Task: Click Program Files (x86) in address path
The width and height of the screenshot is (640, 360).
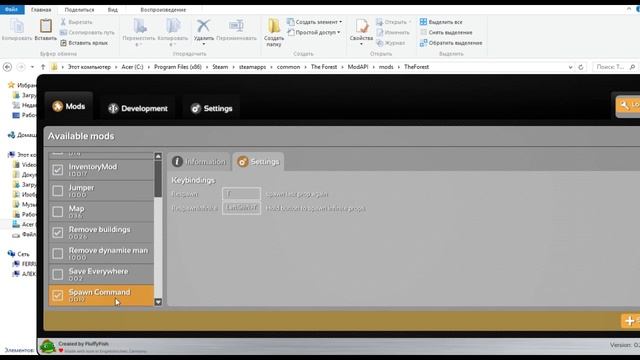Action: 178,67
